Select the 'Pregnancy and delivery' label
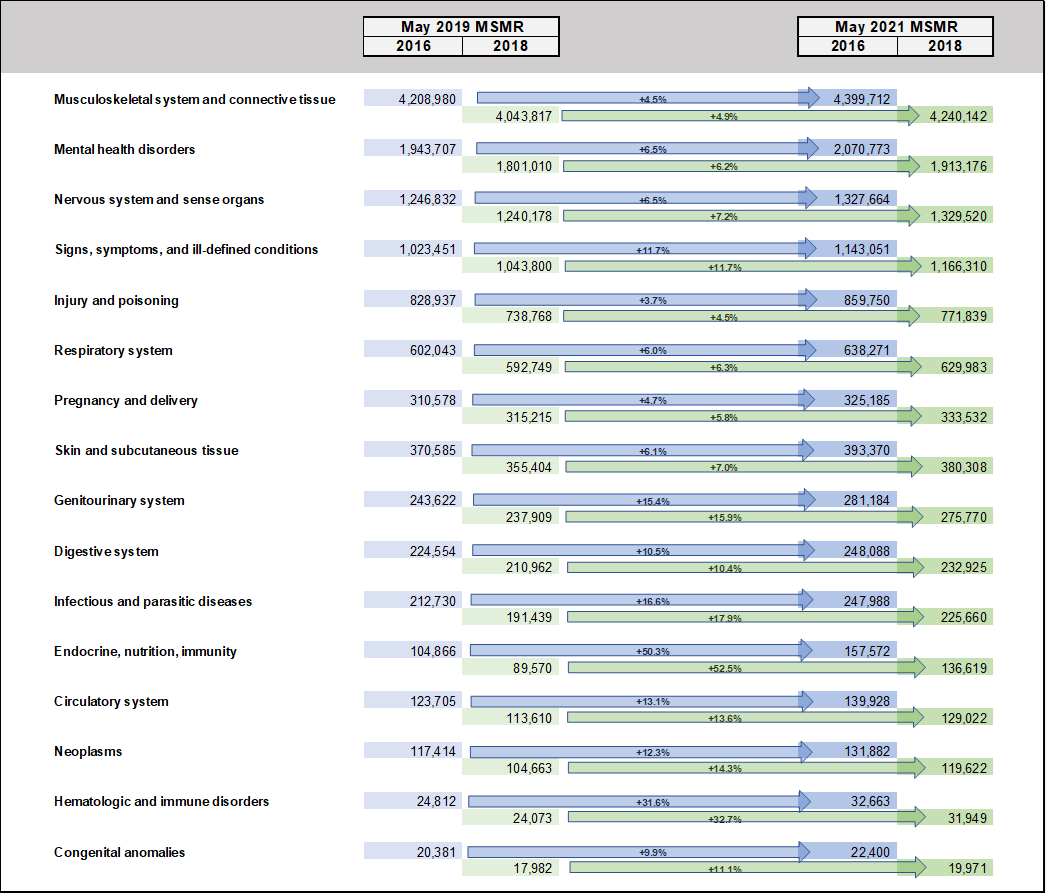1046x894 pixels. point(126,400)
